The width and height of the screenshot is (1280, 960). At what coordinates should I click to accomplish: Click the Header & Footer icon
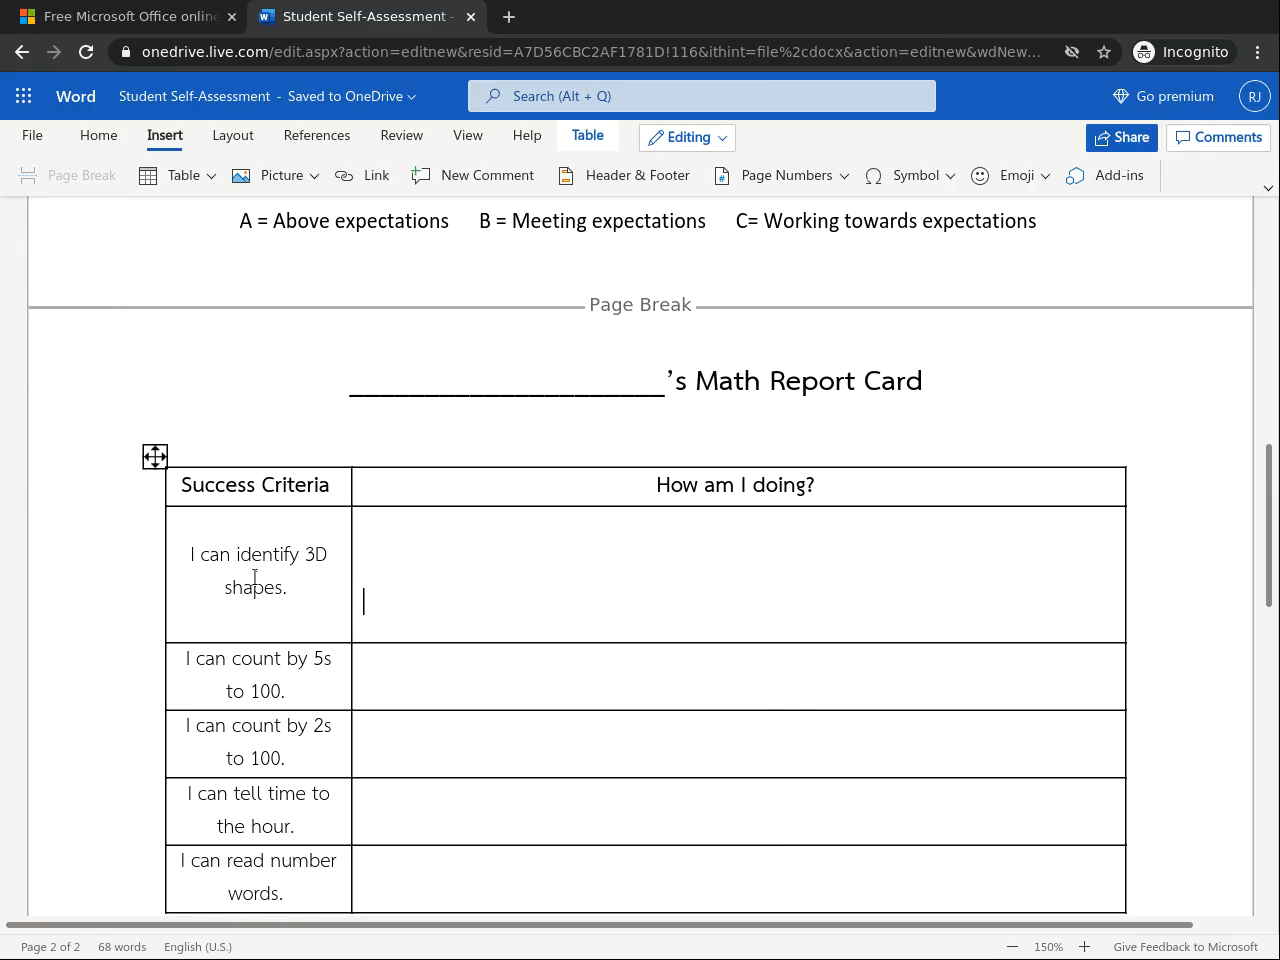[x=566, y=176]
